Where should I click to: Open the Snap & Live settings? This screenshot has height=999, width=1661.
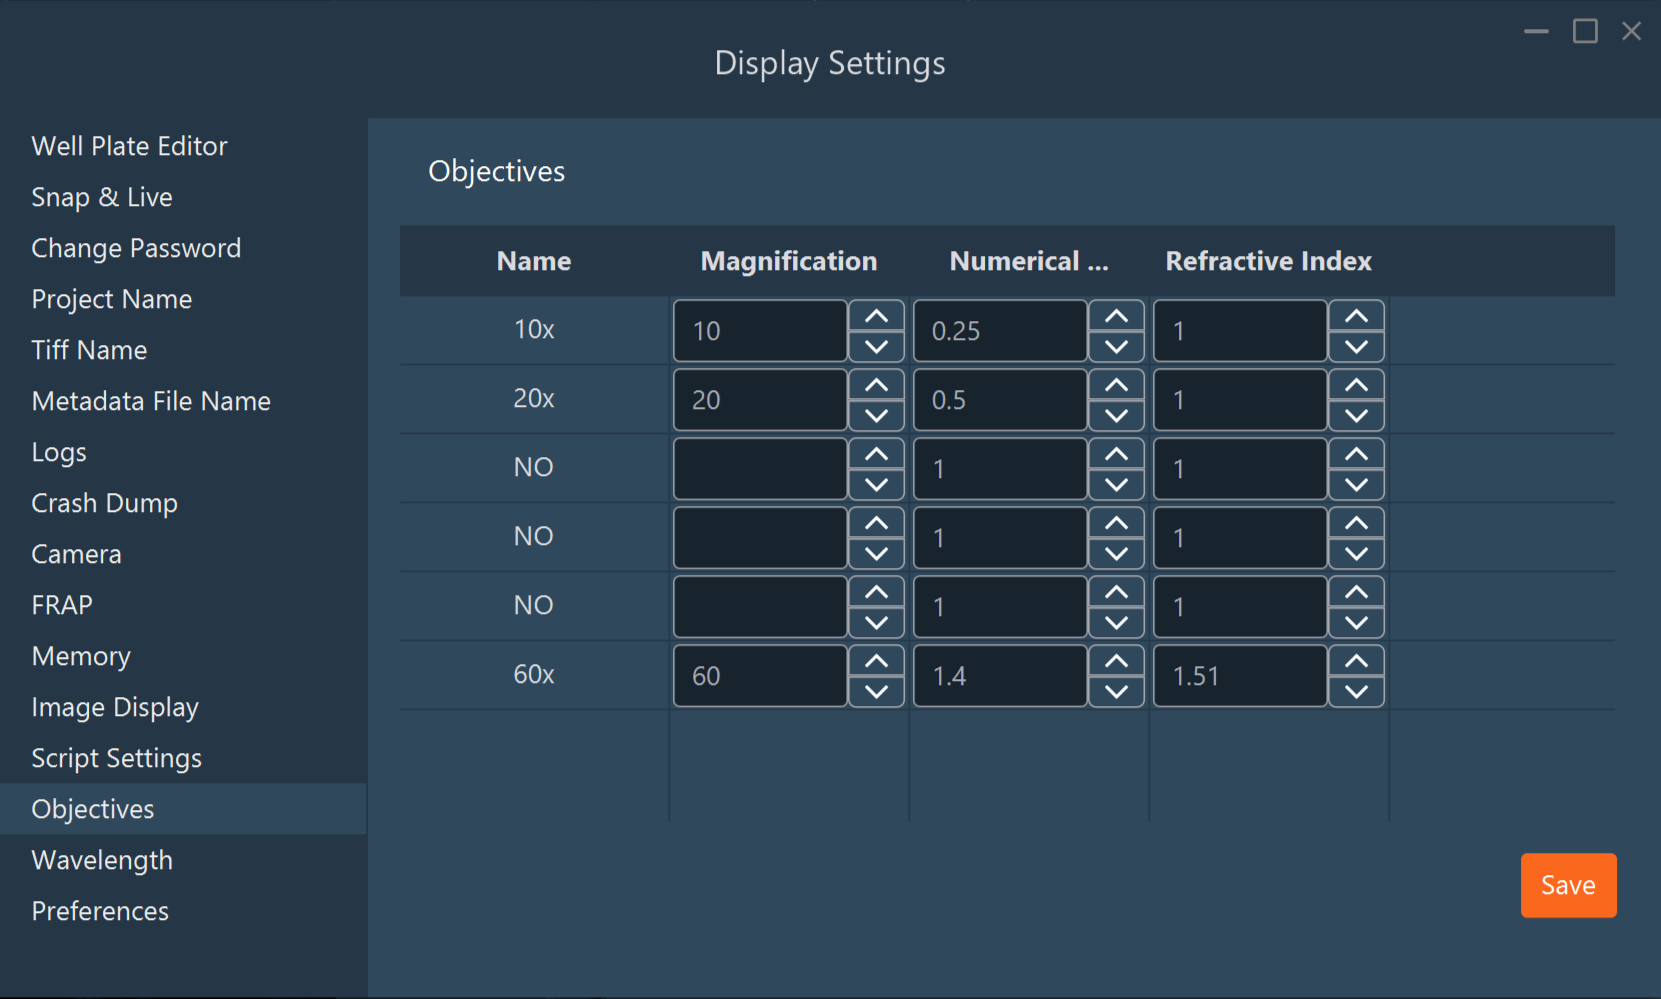pyautogui.click(x=101, y=196)
